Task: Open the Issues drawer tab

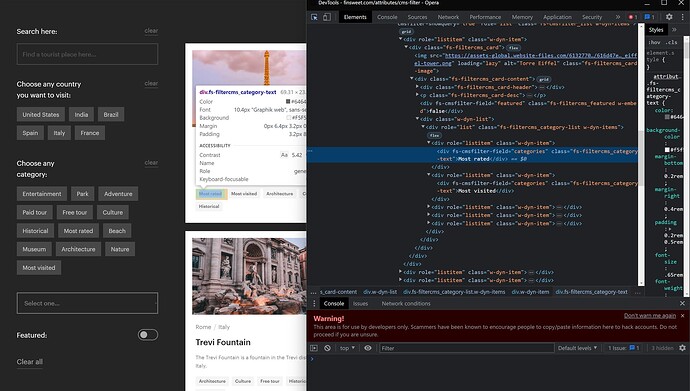Action: click(x=360, y=303)
